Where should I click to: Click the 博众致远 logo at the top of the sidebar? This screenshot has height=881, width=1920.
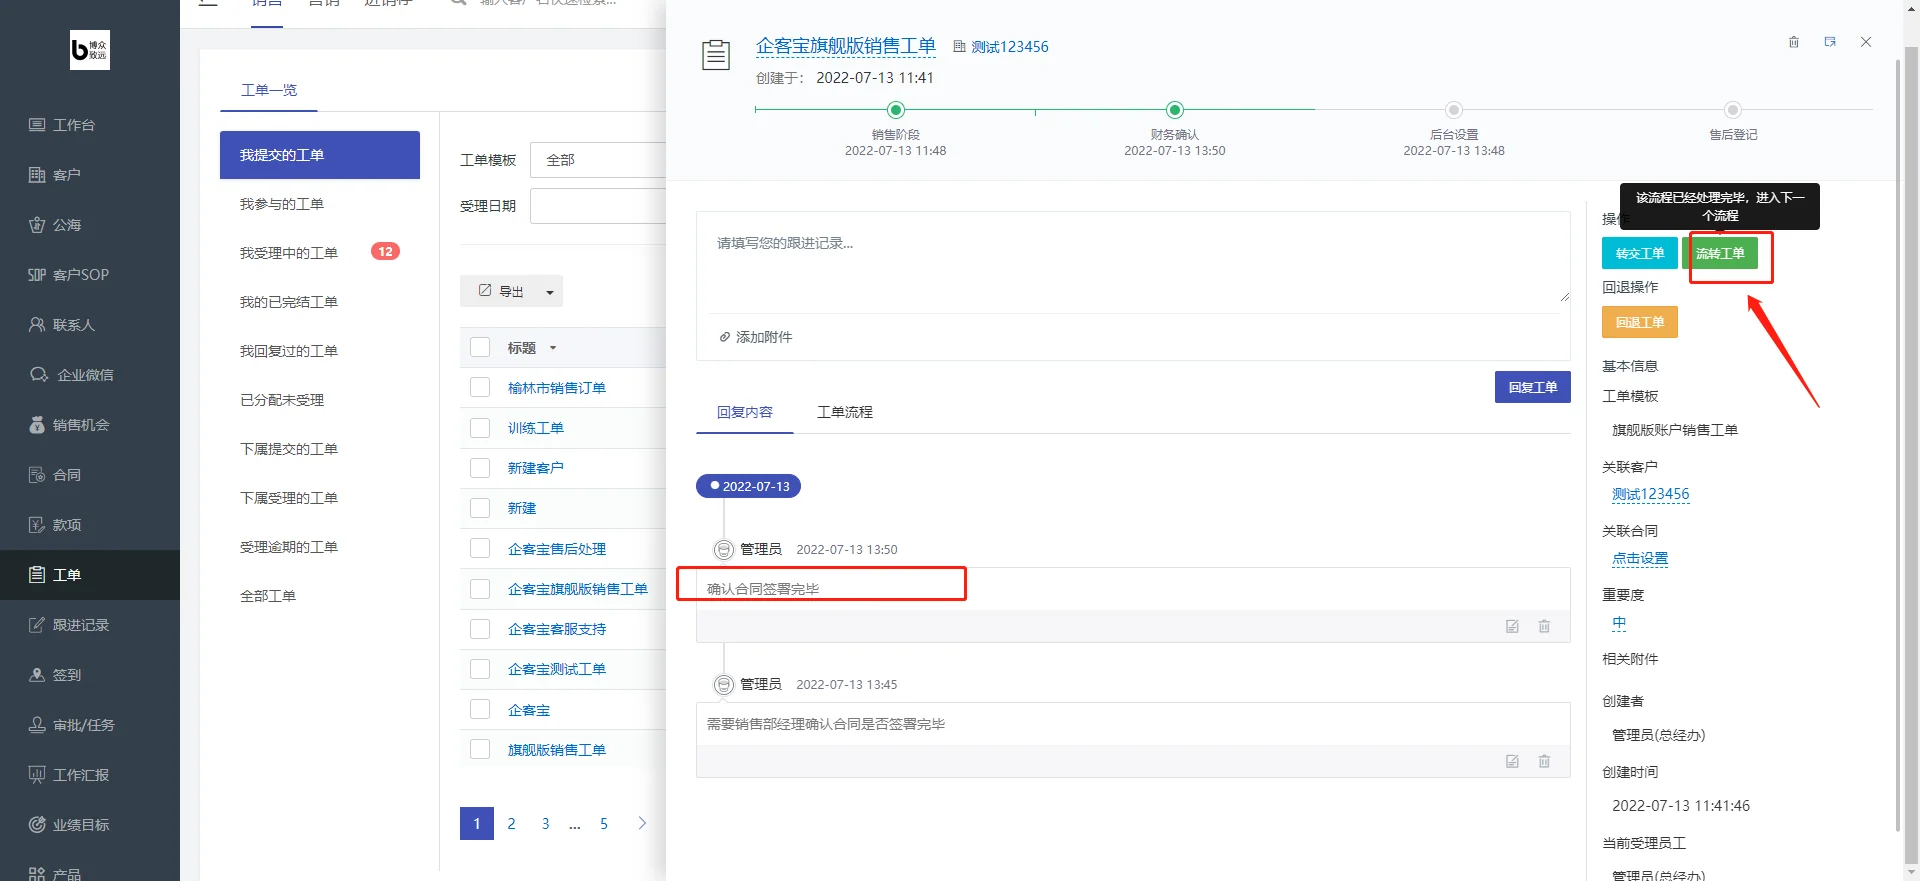pyautogui.click(x=90, y=50)
